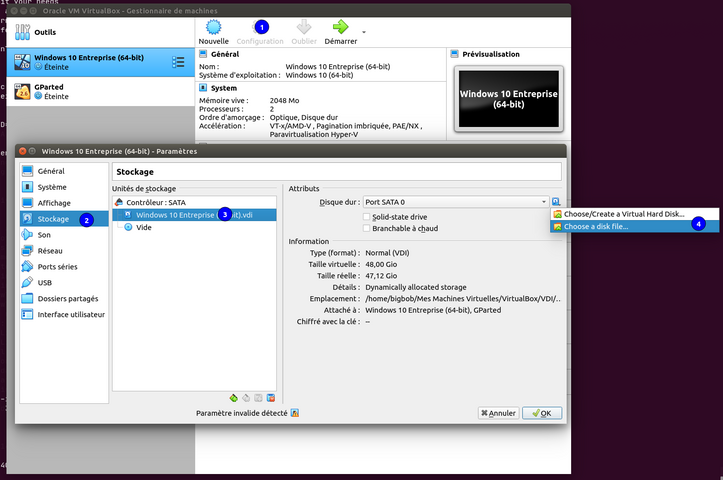The height and width of the screenshot is (480, 723).
Task: Click the /home/bigbob emplacement path text
Action: pyautogui.click(x=463, y=299)
